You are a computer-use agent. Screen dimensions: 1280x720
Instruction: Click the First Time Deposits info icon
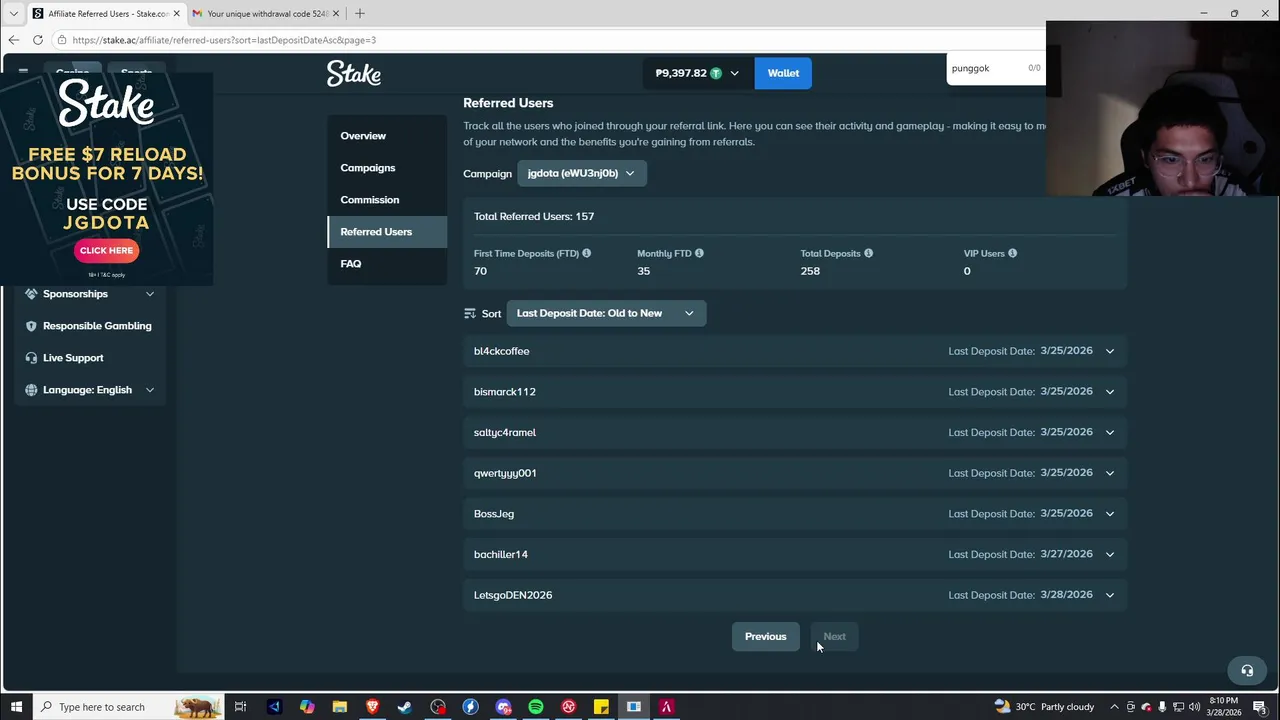click(586, 253)
